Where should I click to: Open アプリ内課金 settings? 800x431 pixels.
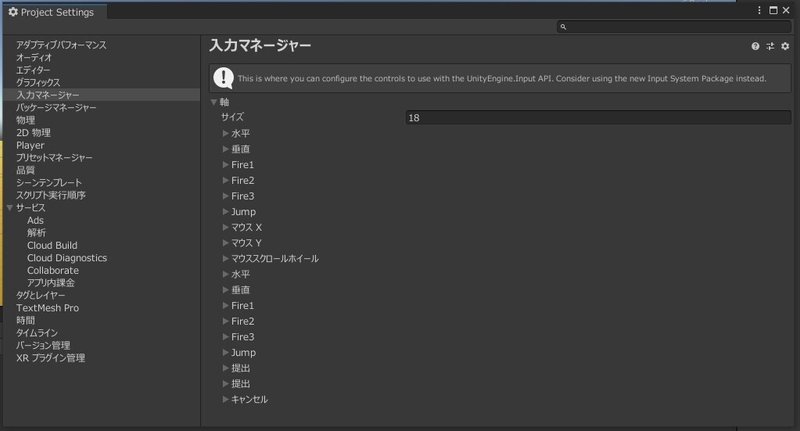point(51,283)
